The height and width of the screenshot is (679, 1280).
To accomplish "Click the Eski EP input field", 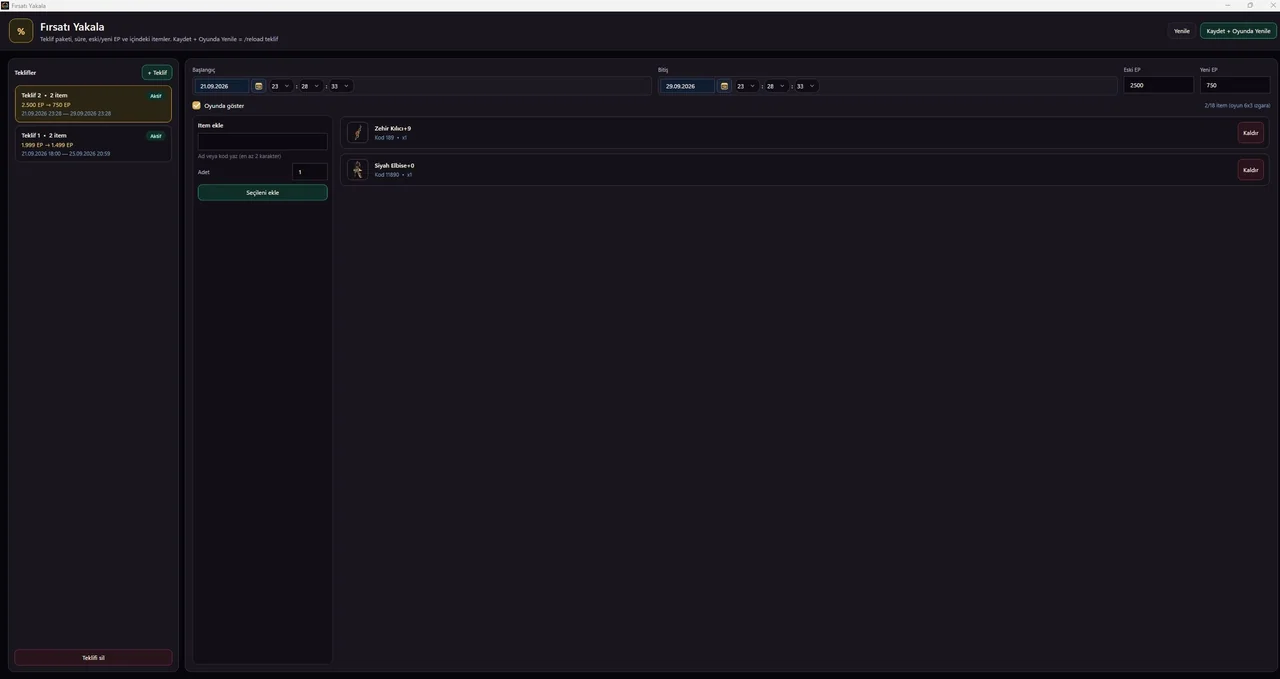I will (x=1159, y=86).
